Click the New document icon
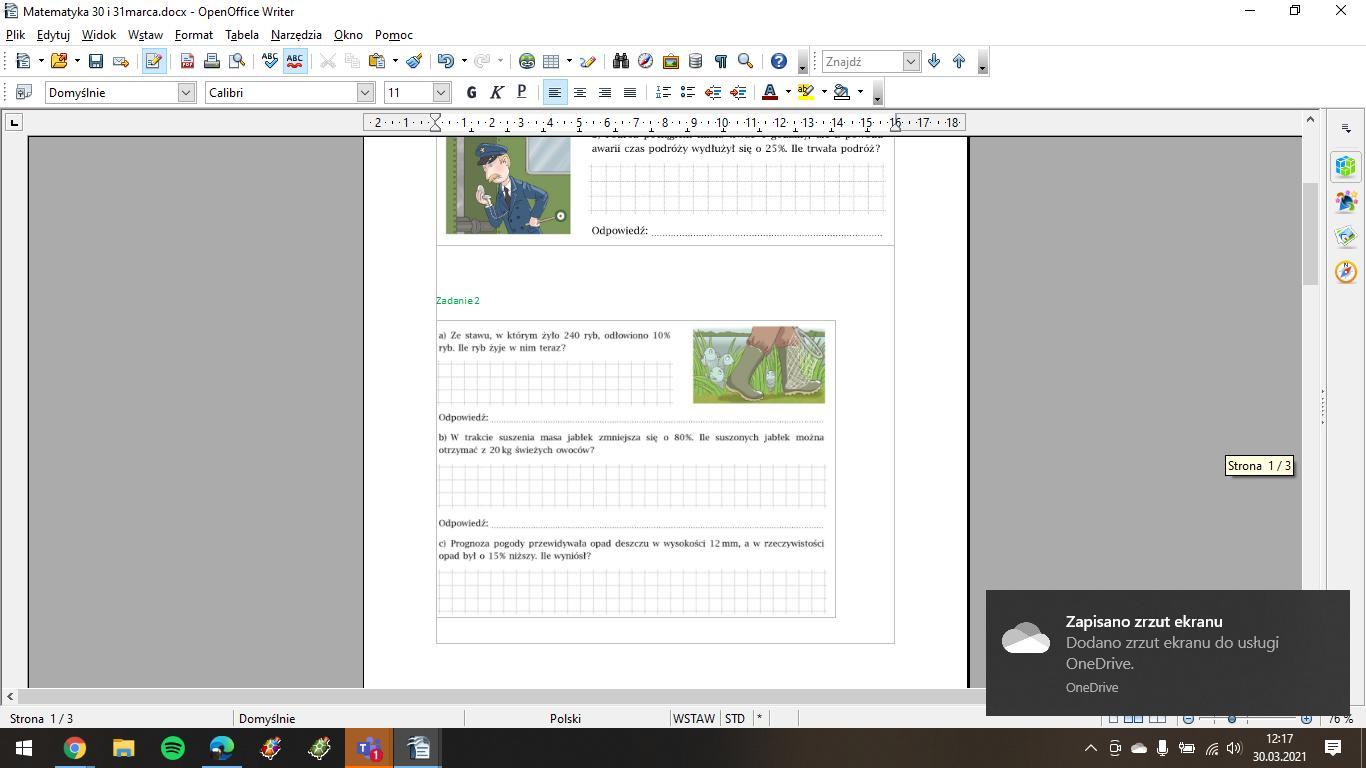The width and height of the screenshot is (1366, 768). click(23, 61)
